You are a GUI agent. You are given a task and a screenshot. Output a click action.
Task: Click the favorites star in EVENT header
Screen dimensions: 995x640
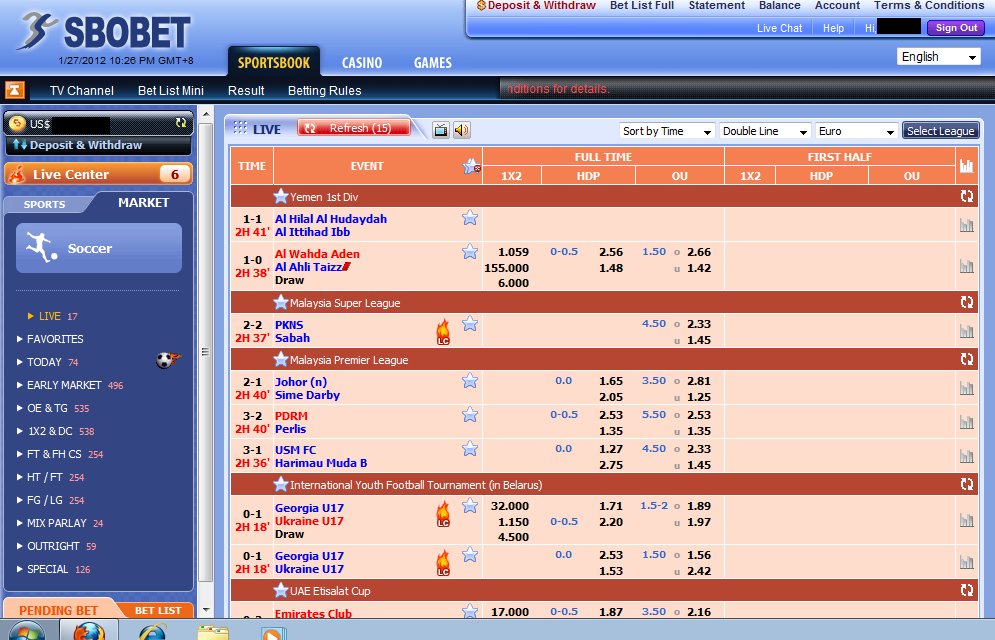coord(471,167)
